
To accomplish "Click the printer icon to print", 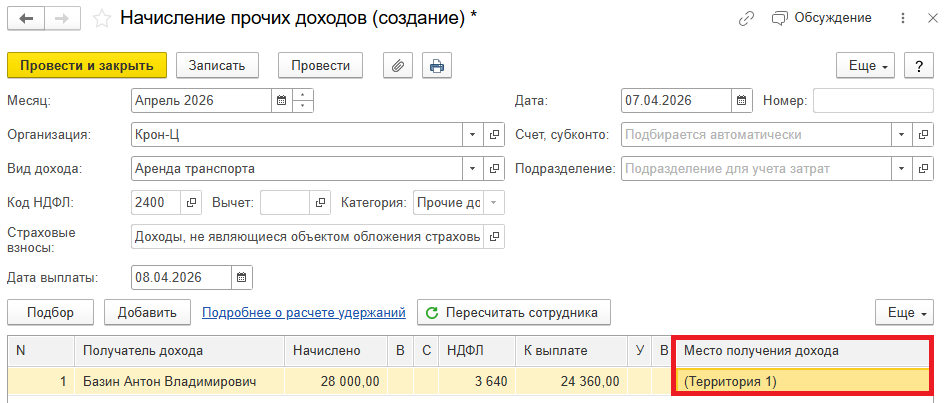I will pos(436,66).
